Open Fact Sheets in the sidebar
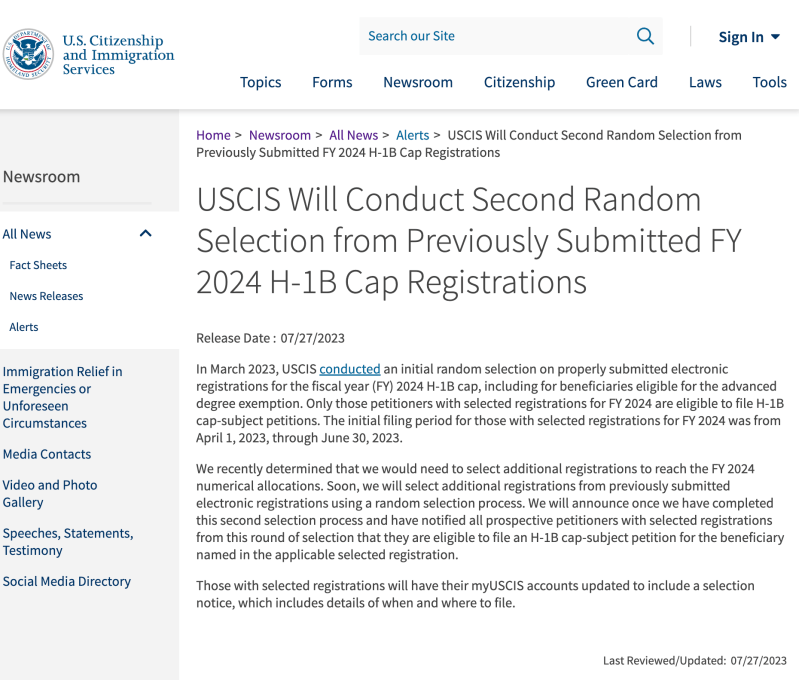Image resolution: width=799 pixels, height=680 pixels. tap(38, 265)
